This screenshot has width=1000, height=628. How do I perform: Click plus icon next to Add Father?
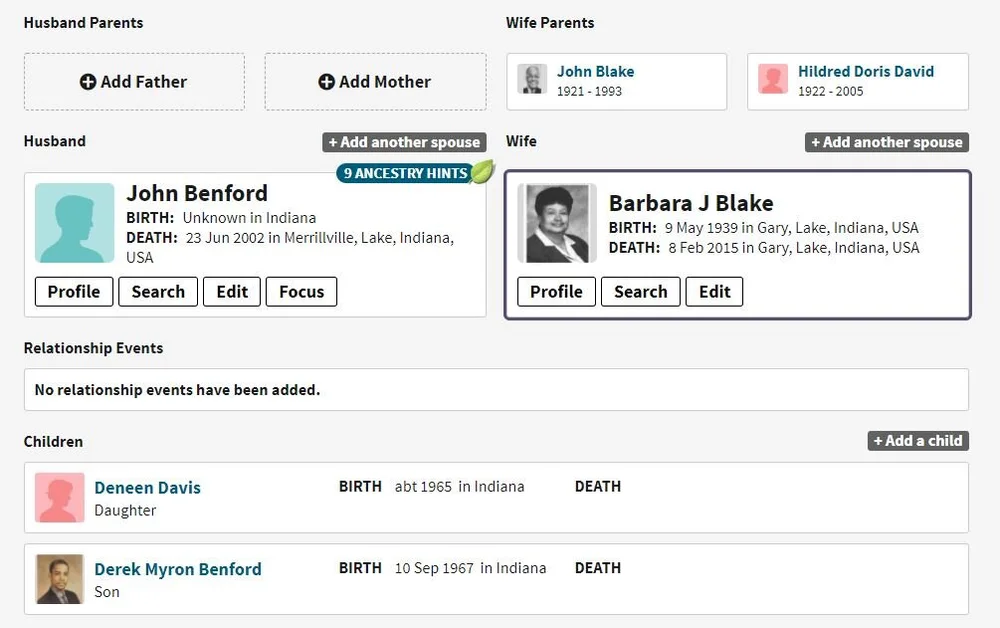pos(88,82)
